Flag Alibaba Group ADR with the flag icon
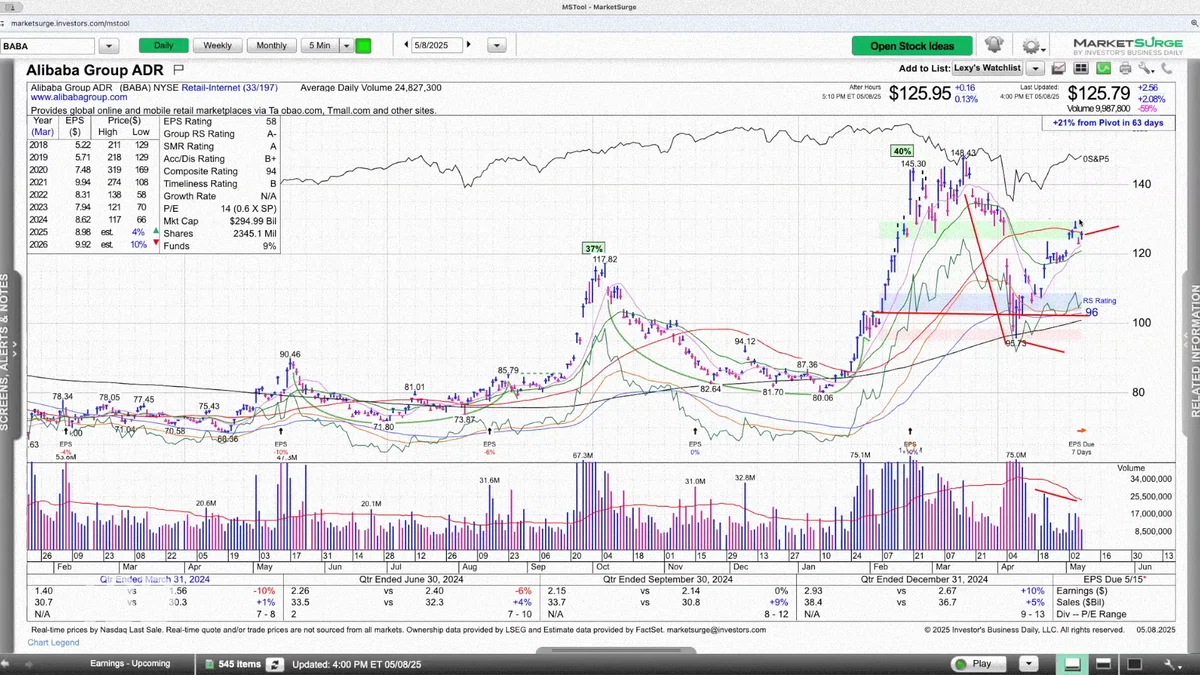The image size is (1200, 675). pos(179,69)
